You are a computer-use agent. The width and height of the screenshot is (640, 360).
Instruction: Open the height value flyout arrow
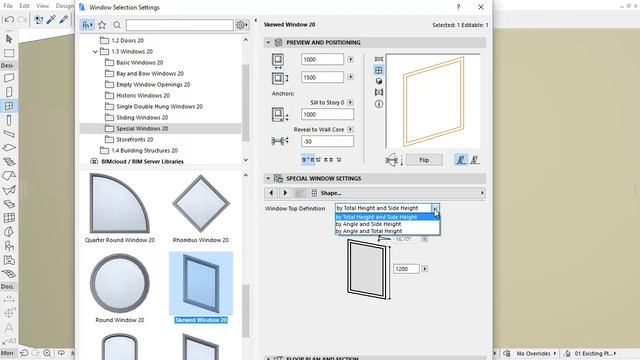(x=350, y=77)
